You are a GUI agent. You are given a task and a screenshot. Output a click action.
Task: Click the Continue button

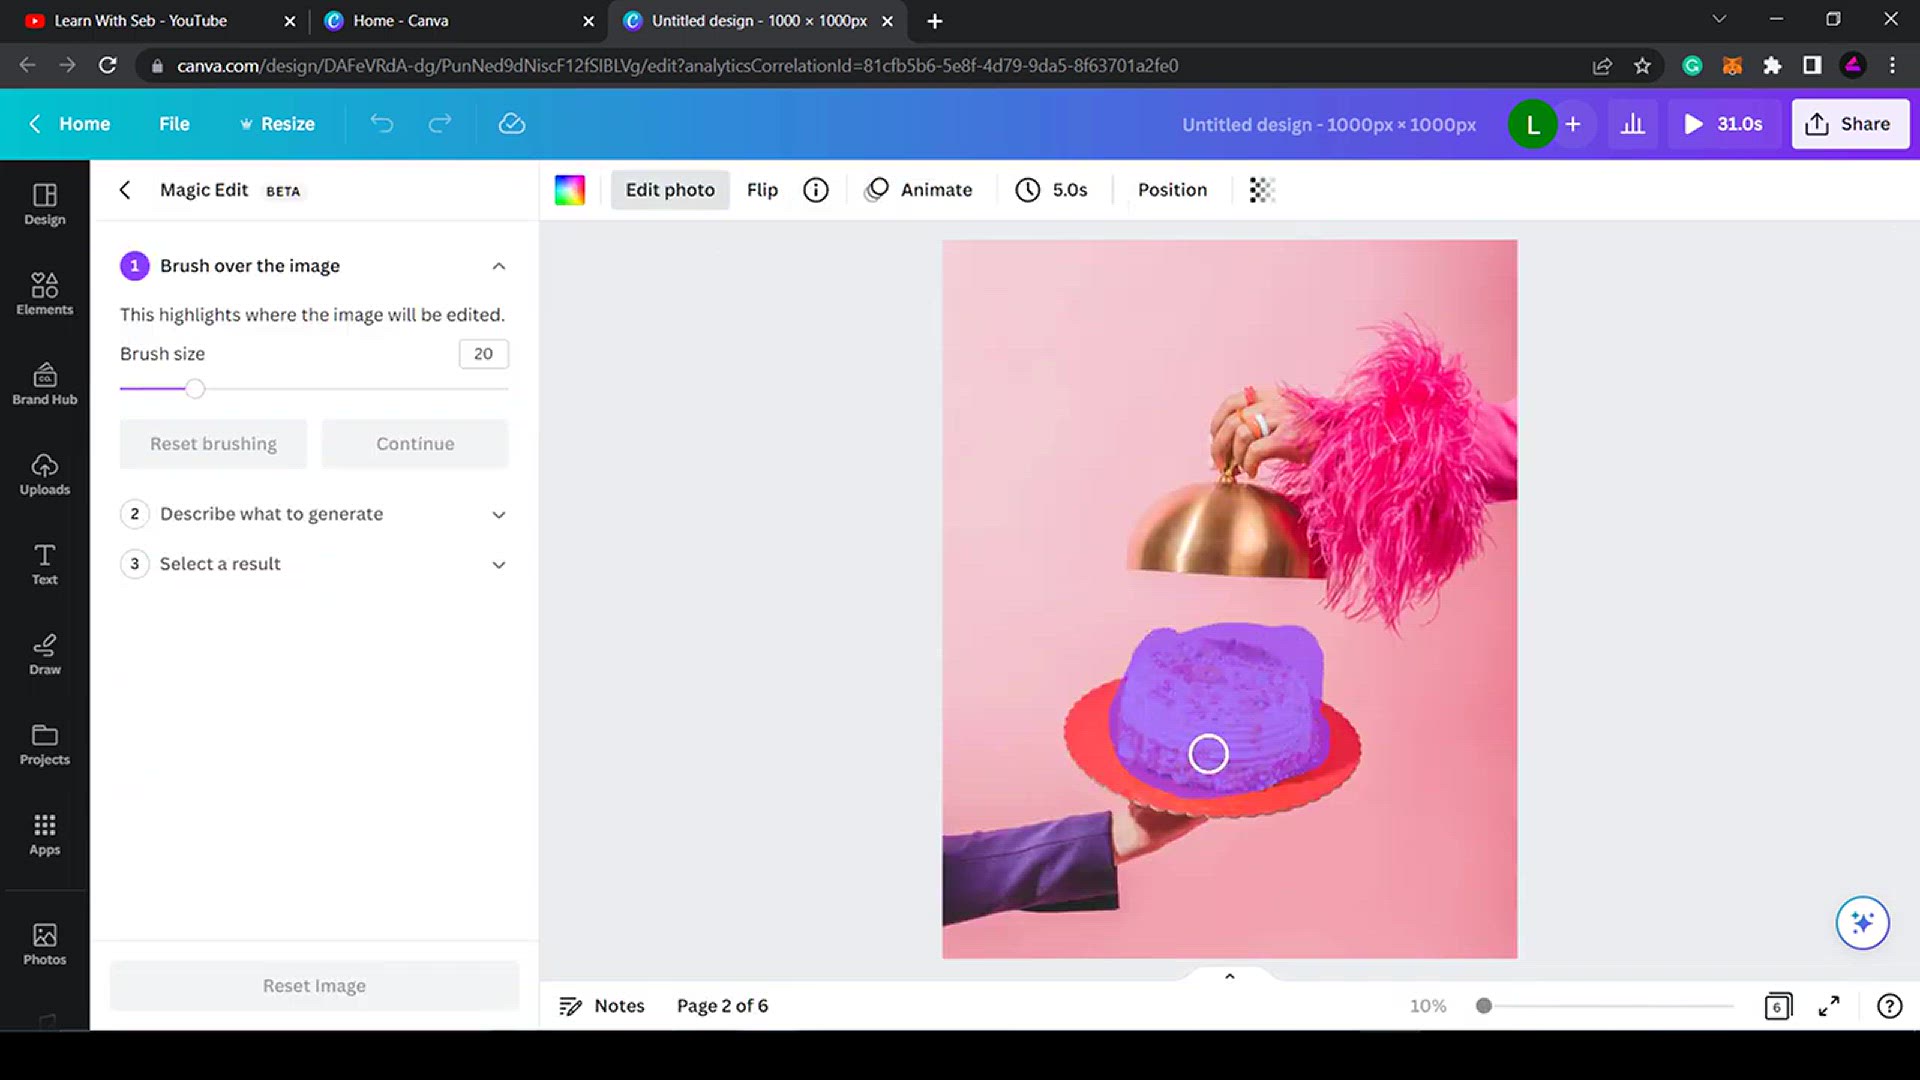[415, 444]
